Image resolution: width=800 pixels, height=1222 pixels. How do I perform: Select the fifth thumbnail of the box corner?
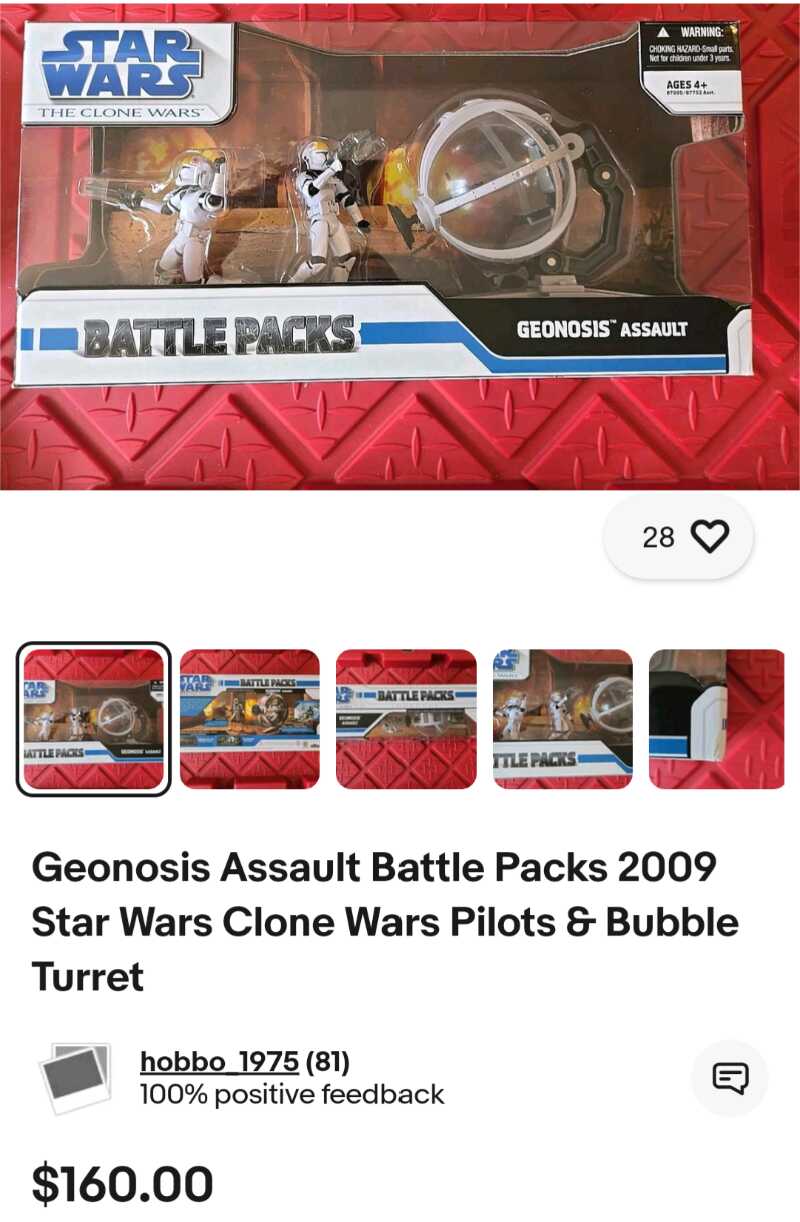pyautogui.click(x=717, y=719)
